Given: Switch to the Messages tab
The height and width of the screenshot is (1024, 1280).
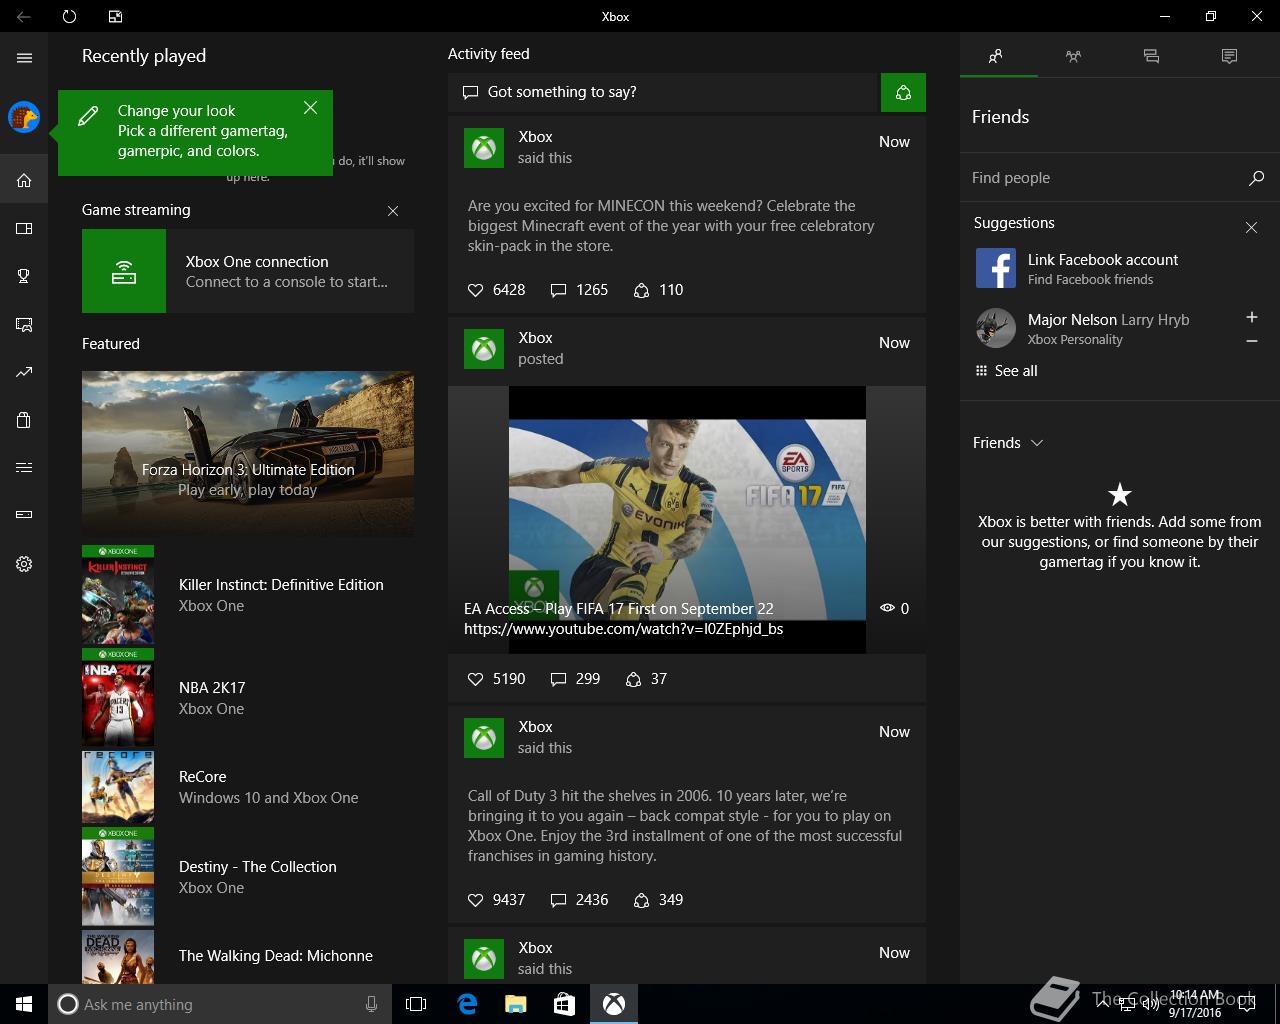Looking at the screenshot, I should pos(1151,56).
